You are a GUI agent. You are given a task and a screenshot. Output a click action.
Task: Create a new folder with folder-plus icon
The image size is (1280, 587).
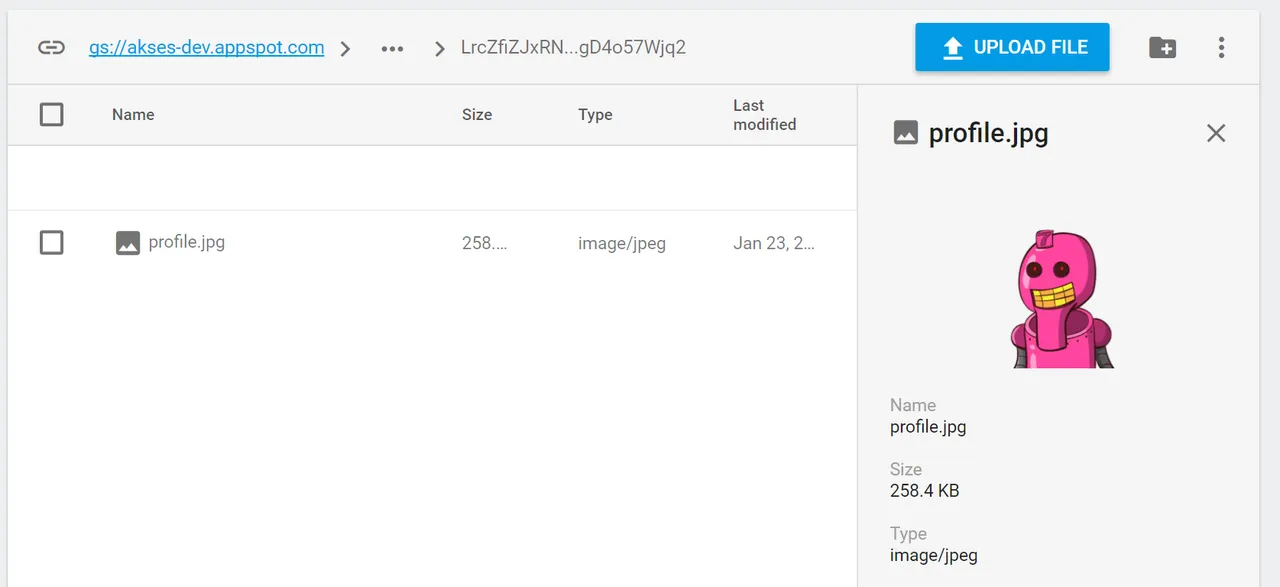click(x=1162, y=47)
